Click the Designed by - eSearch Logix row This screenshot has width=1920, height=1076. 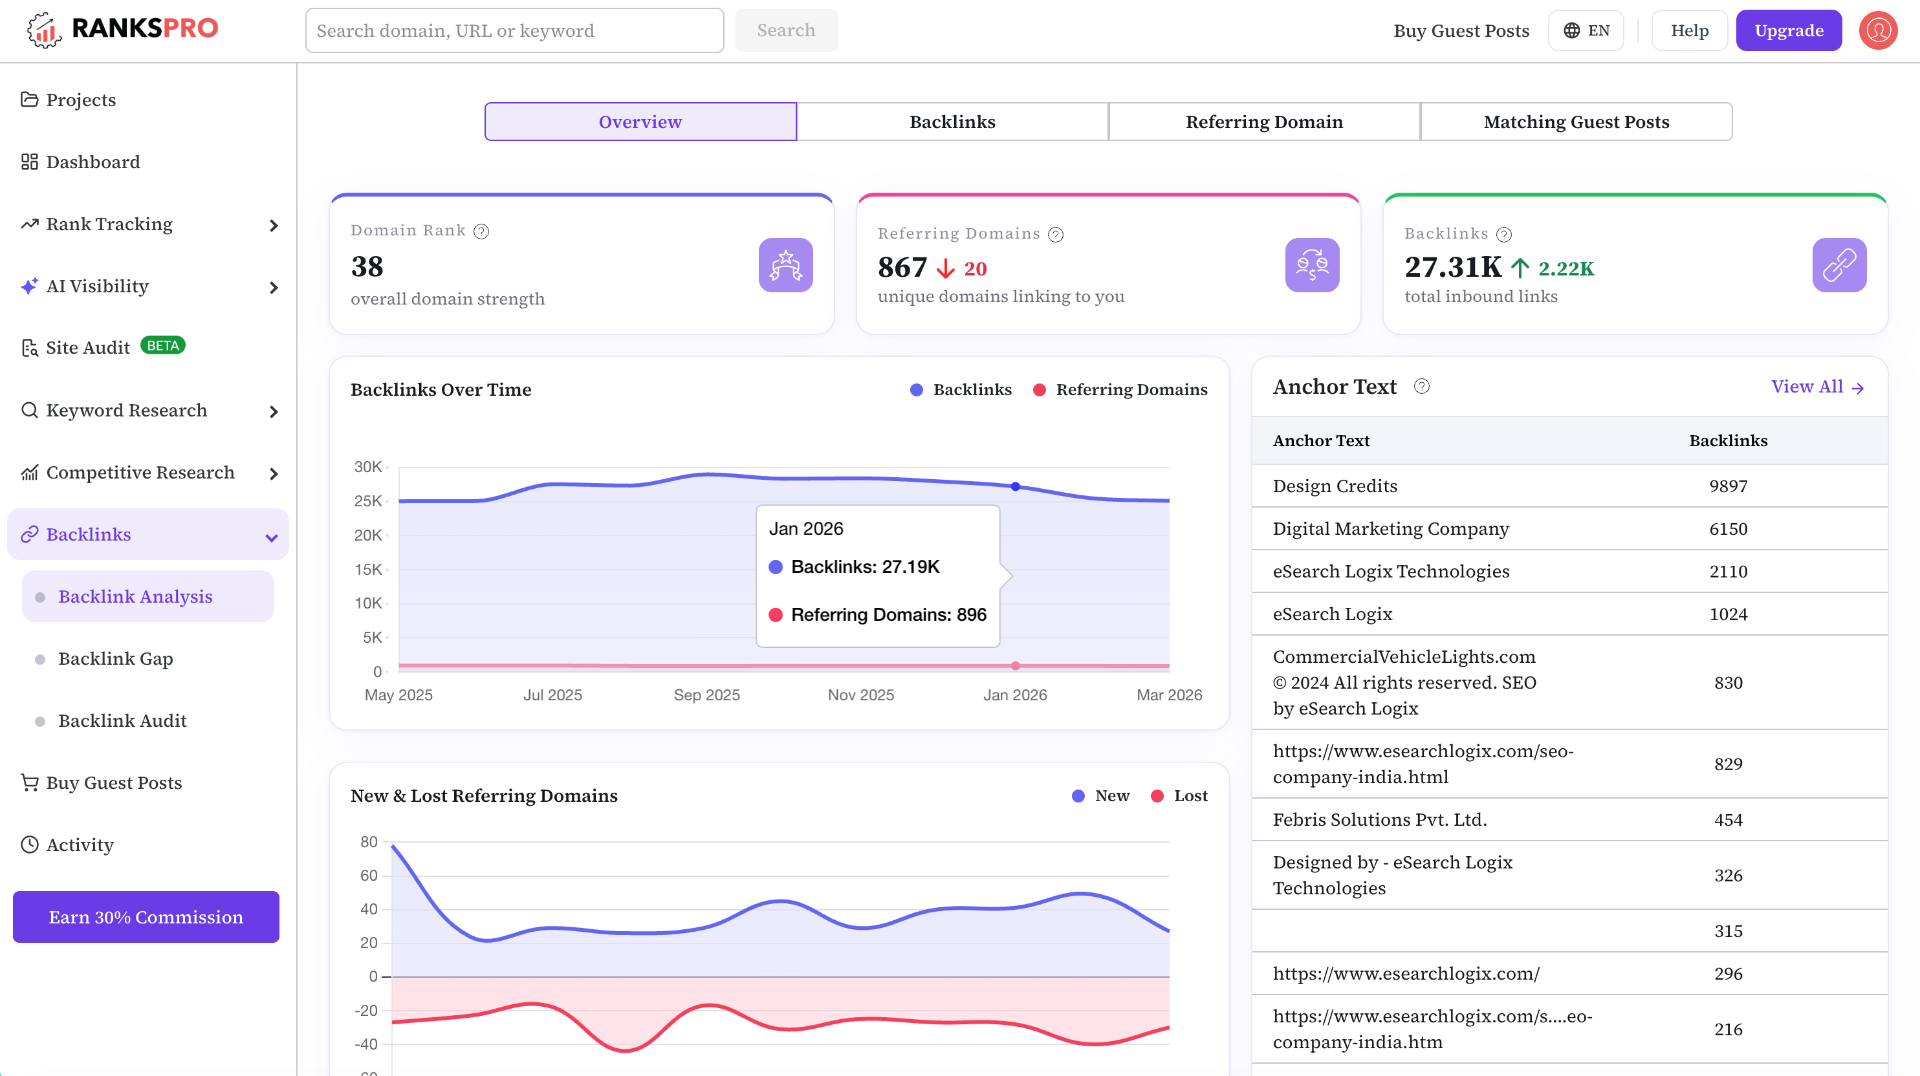[x=1569, y=876]
